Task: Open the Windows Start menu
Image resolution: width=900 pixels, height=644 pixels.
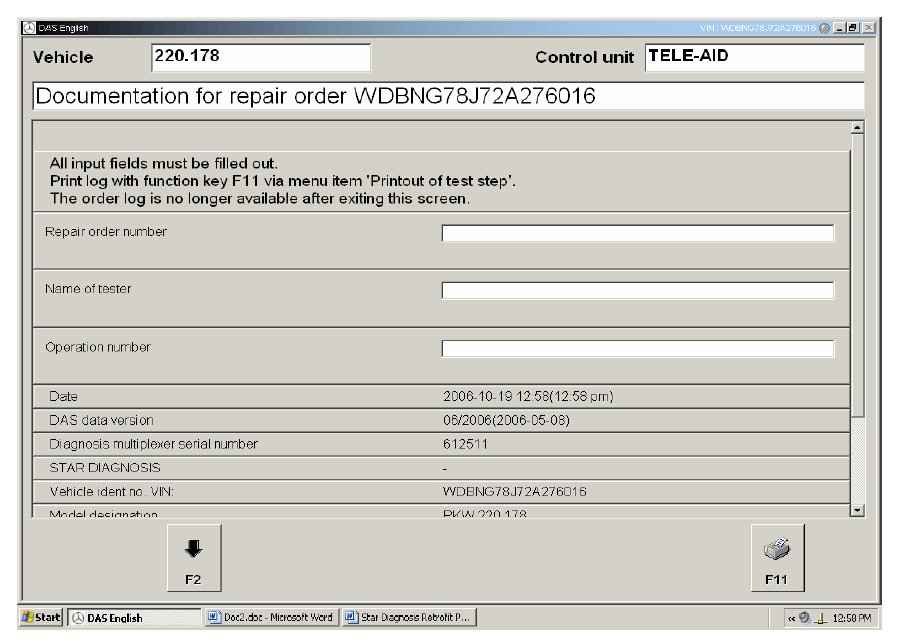Action: click(x=41, y=617)
